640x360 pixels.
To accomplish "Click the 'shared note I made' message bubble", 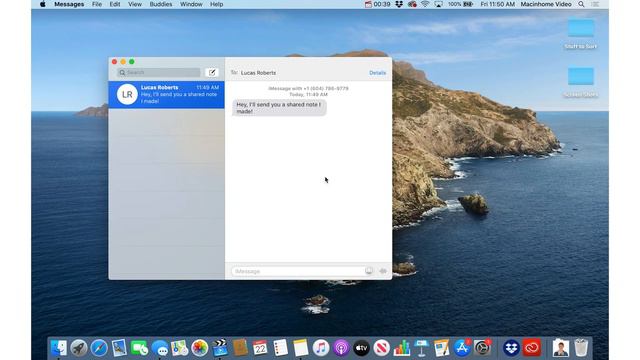I will click(279, 108).
